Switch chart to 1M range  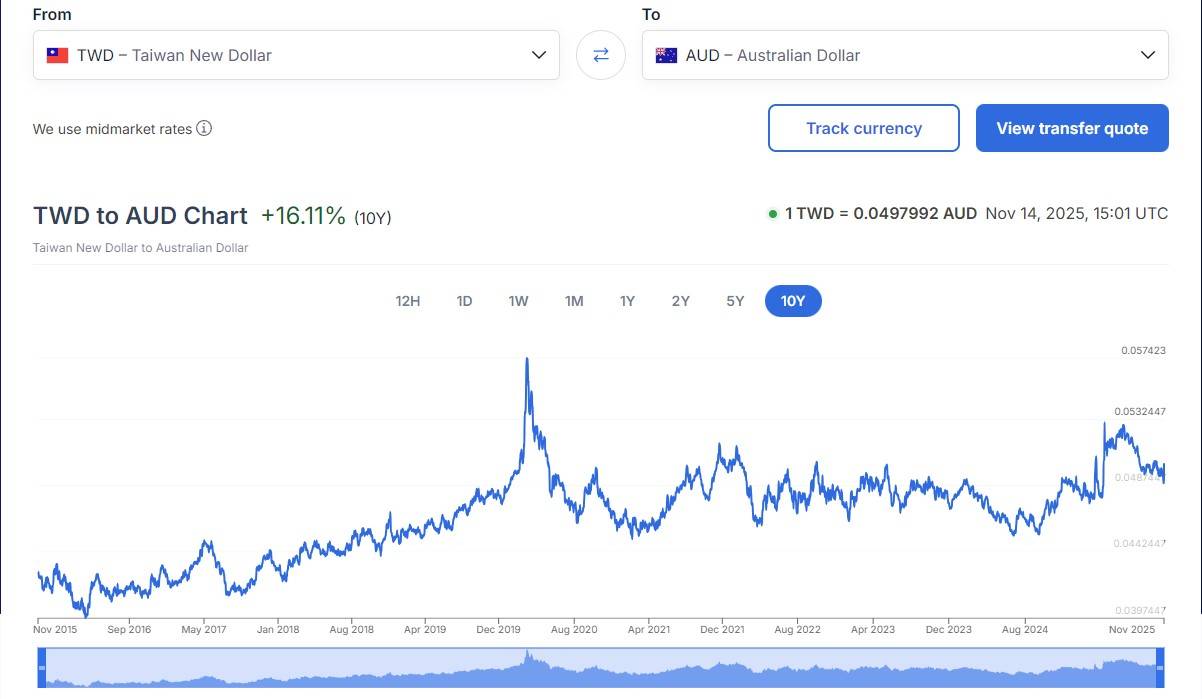coord(574,301)
